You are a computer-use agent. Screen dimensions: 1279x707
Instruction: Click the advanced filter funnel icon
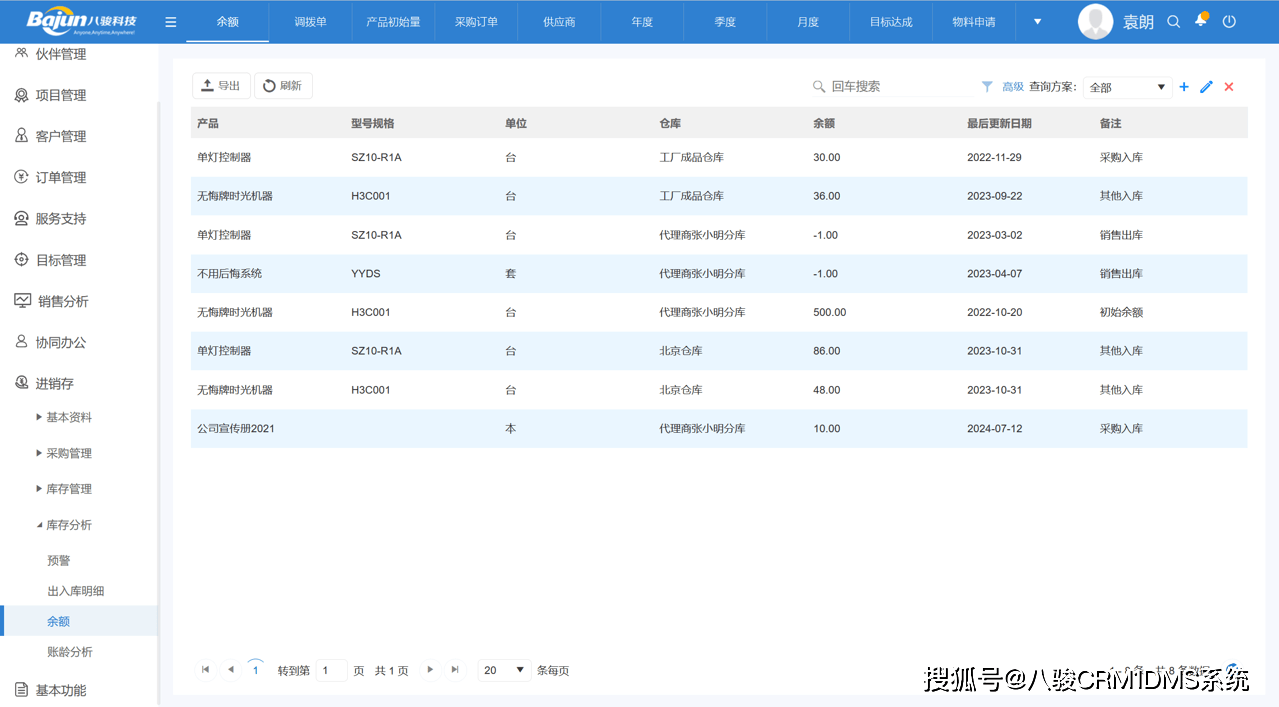pos(987,87)
